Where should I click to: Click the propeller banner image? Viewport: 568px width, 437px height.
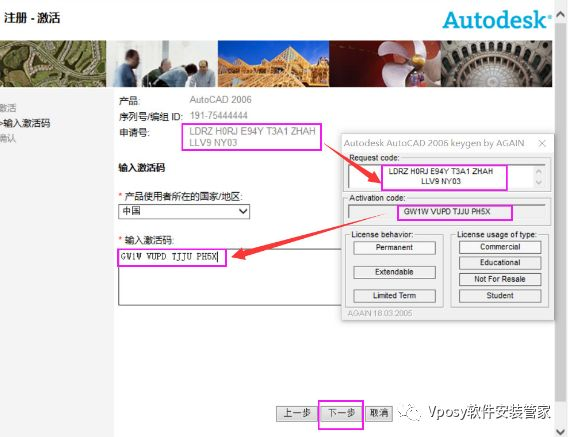[385, 63]
